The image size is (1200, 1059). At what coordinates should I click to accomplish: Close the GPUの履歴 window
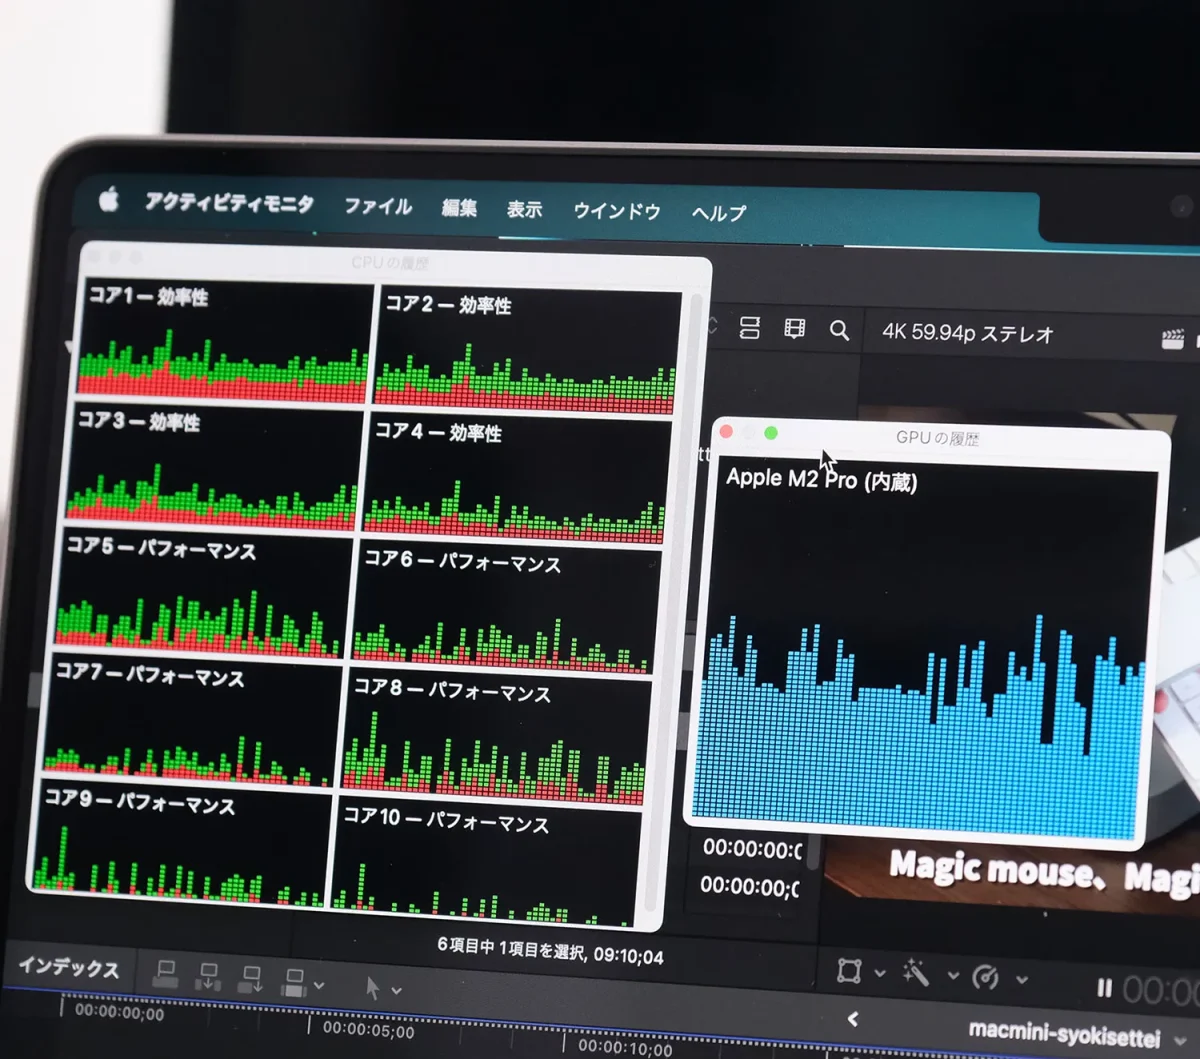coord(727,432)
